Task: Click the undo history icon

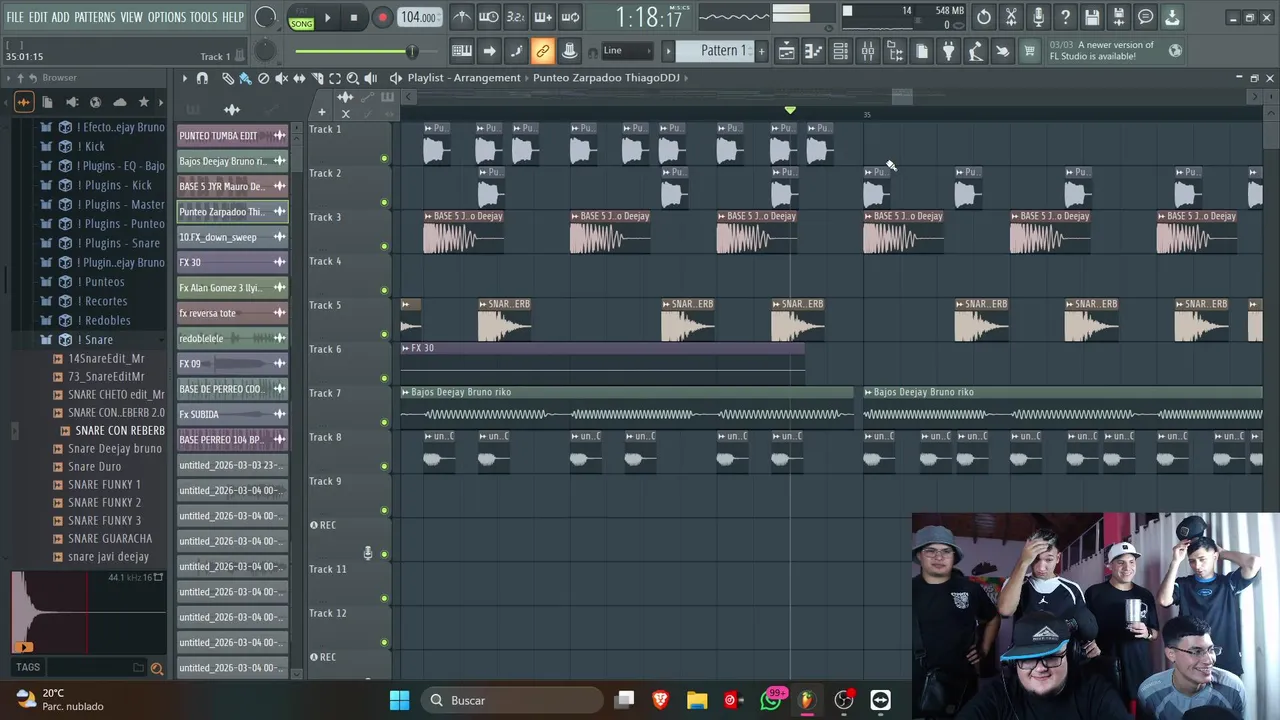Action: (x=984, y=17)
